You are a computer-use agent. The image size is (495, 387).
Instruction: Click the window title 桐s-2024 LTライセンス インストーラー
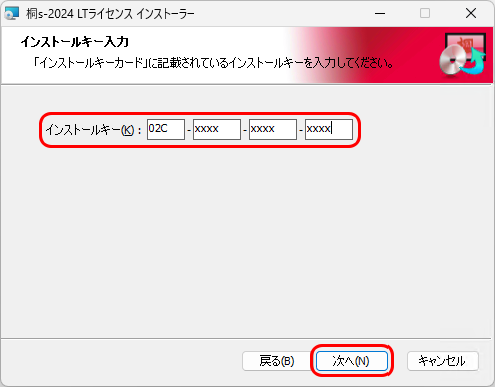[110, 14]
